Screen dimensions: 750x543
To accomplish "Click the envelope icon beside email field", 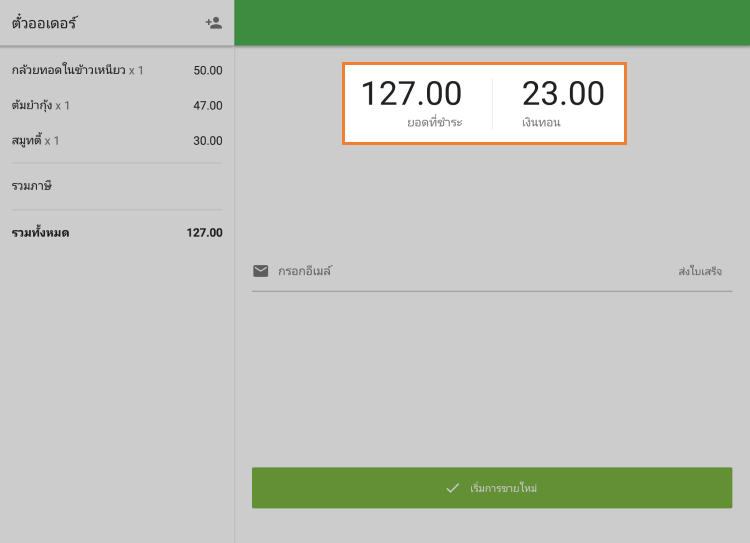I will (261, 271).
